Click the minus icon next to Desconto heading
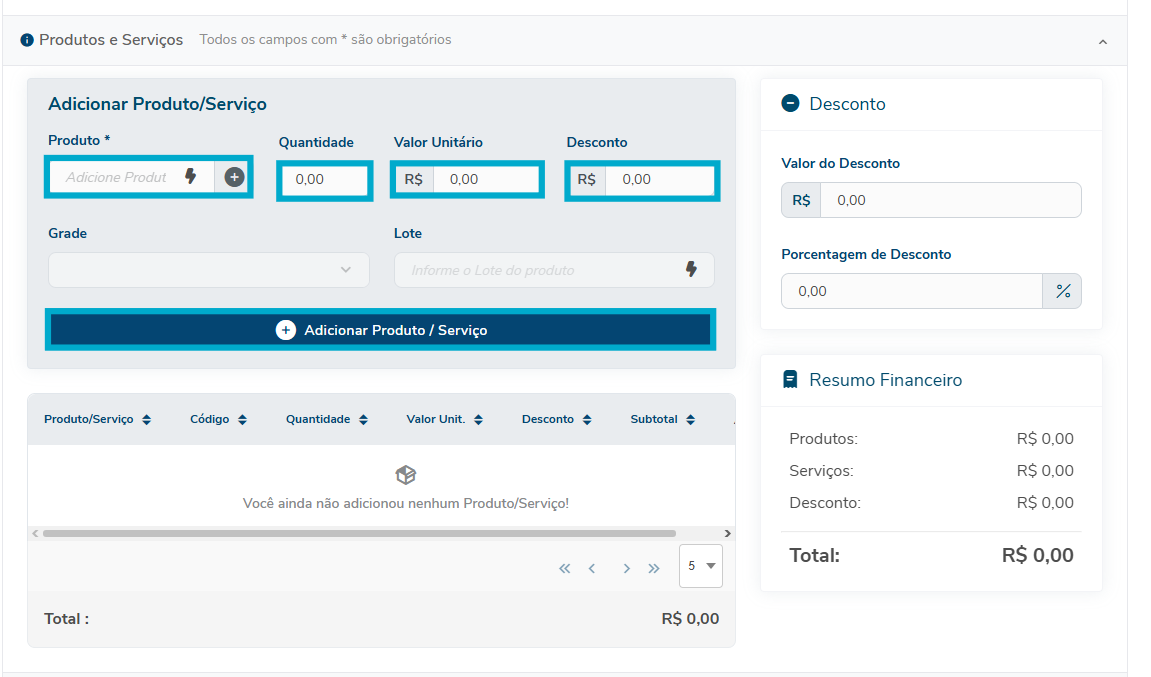The width and height of the screenshot is (1151, 677). click(x=790, y=103)
